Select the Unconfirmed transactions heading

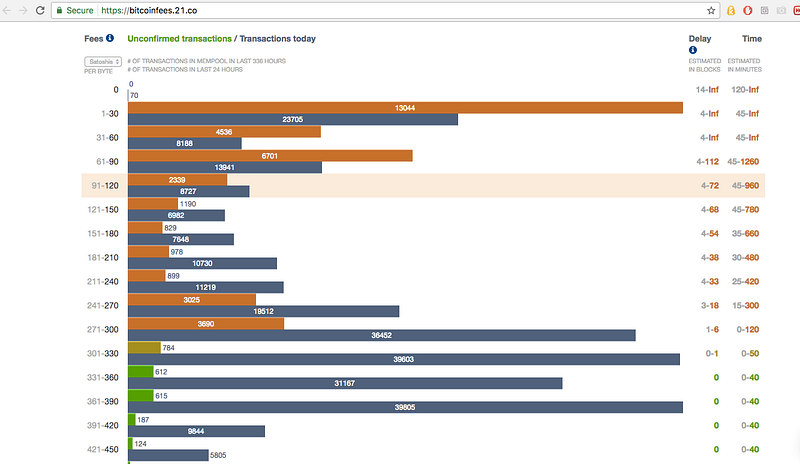coord(180,39)
